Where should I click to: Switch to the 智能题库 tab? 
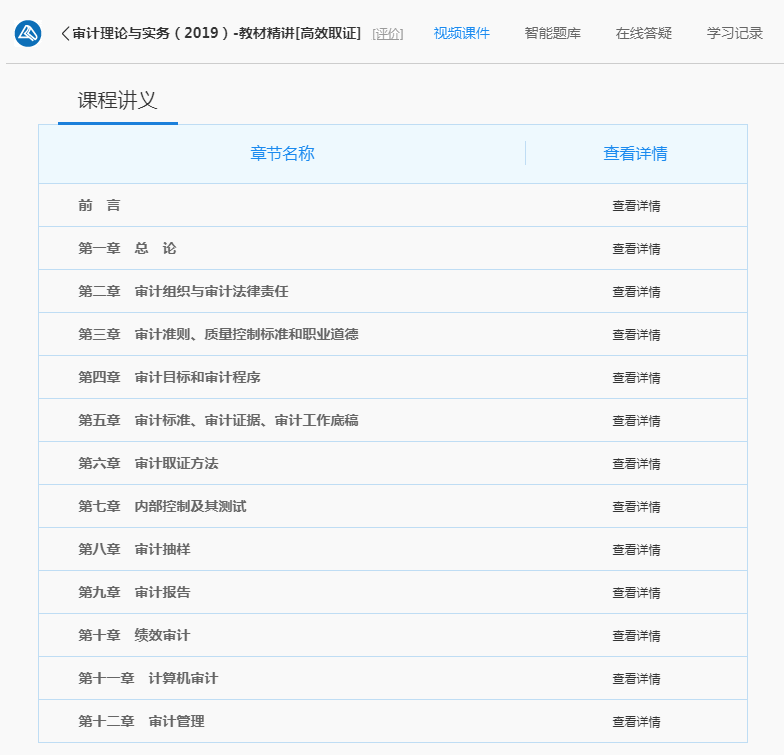pos(552,34)
